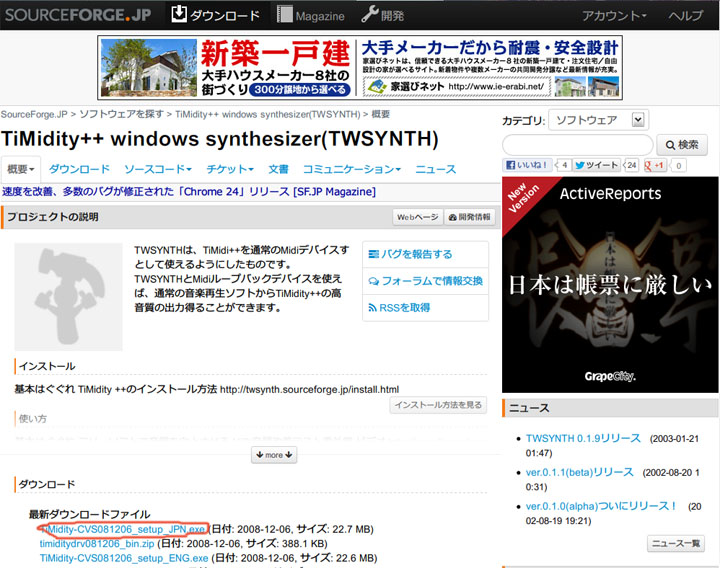Click the RSSを取得 feed link
This screenshot has width=720, height=568.
399,308
